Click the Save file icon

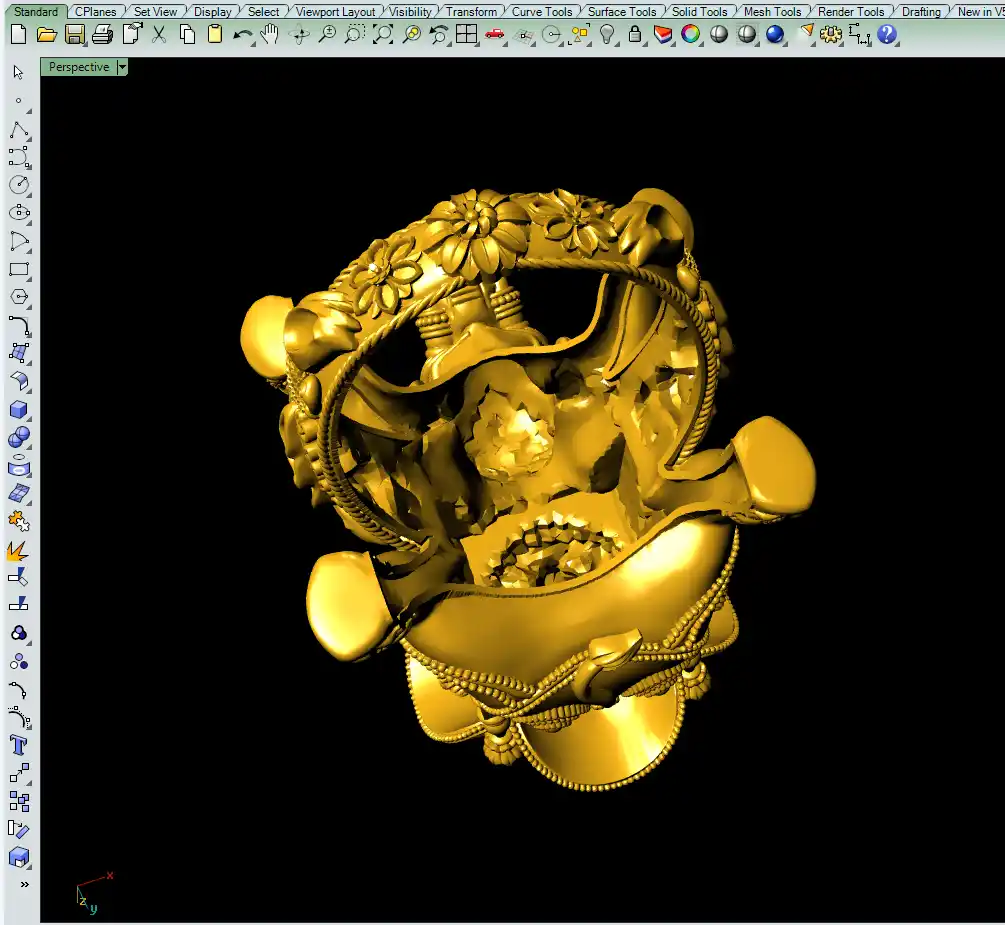click(x=74, y=34)
